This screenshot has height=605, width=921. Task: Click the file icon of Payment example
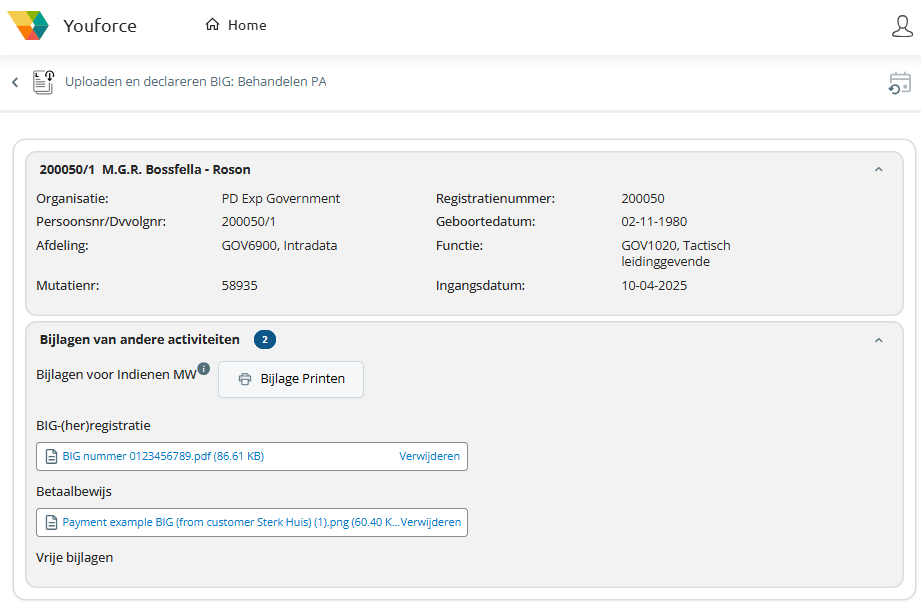click(x=51, y=522)
